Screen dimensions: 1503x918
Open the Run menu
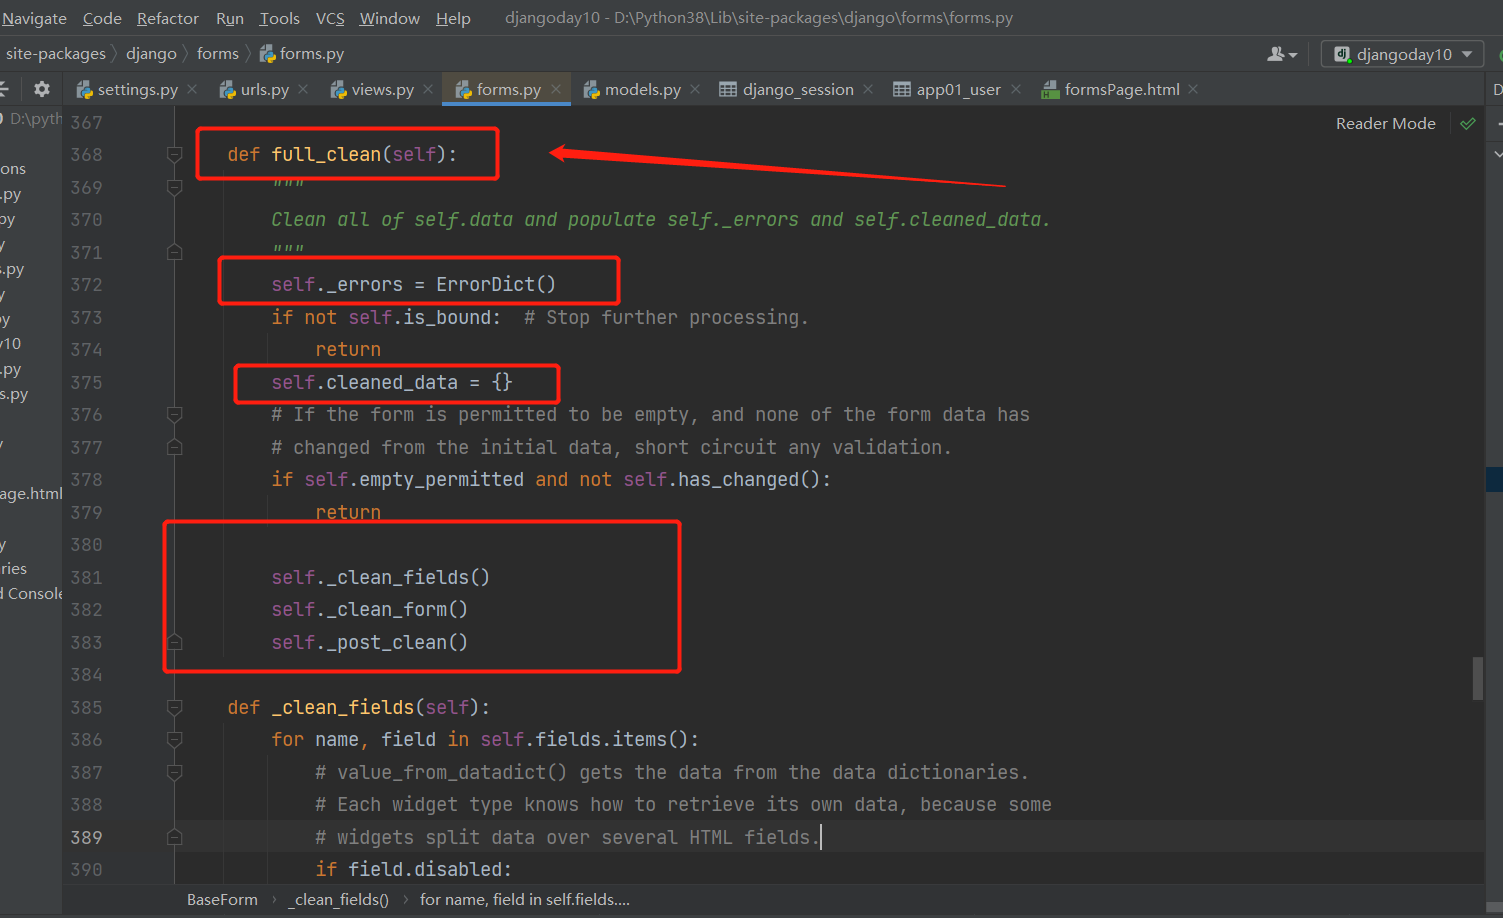[x=230, y=18]
